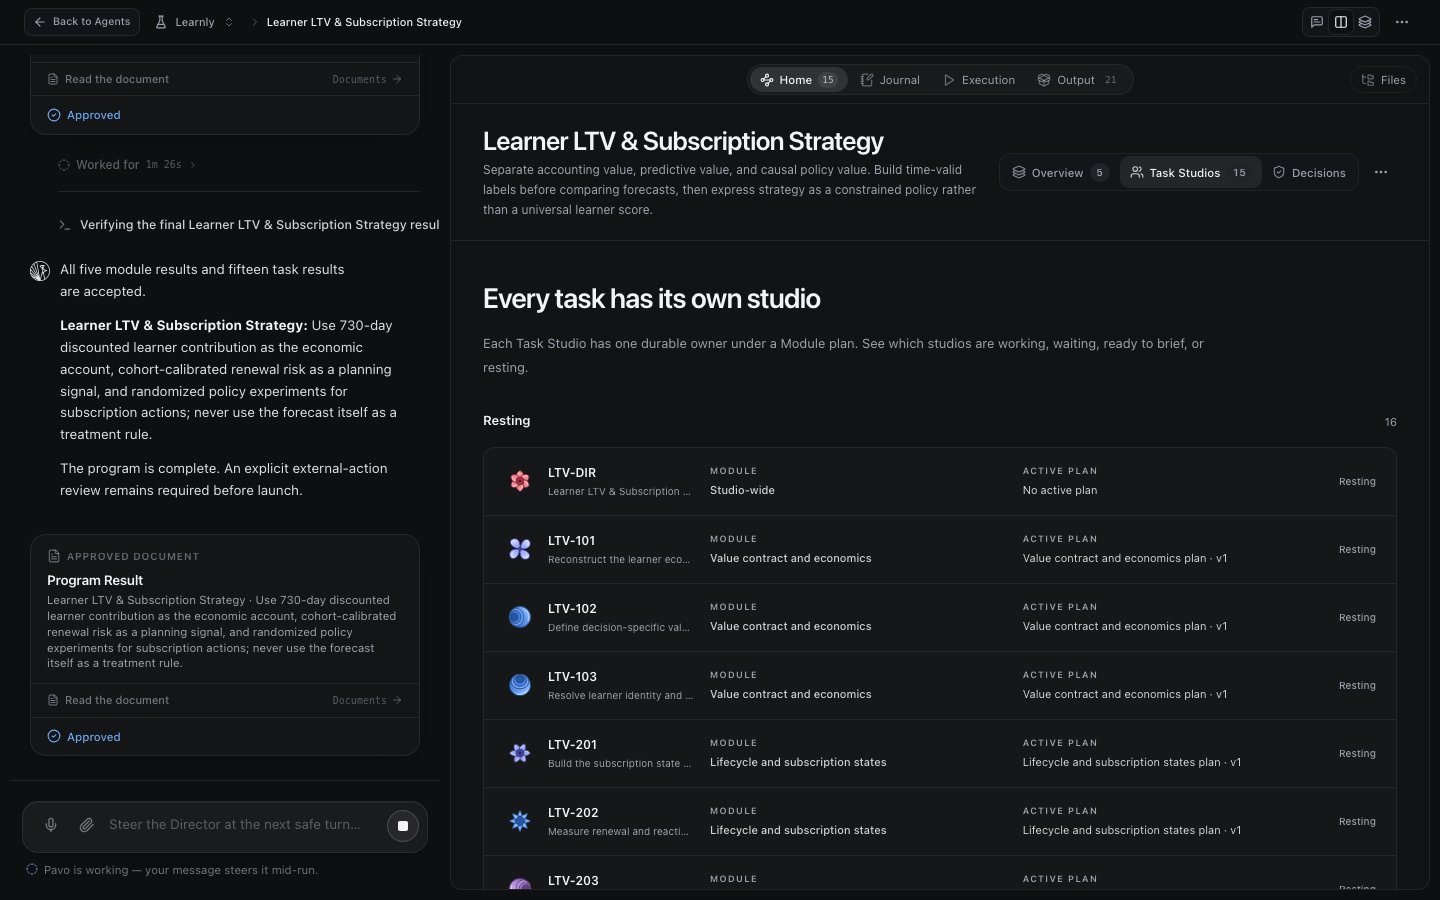1440x900 pixels.
Task: Open Documents link in Program Result card
Action: coord(367,700)
